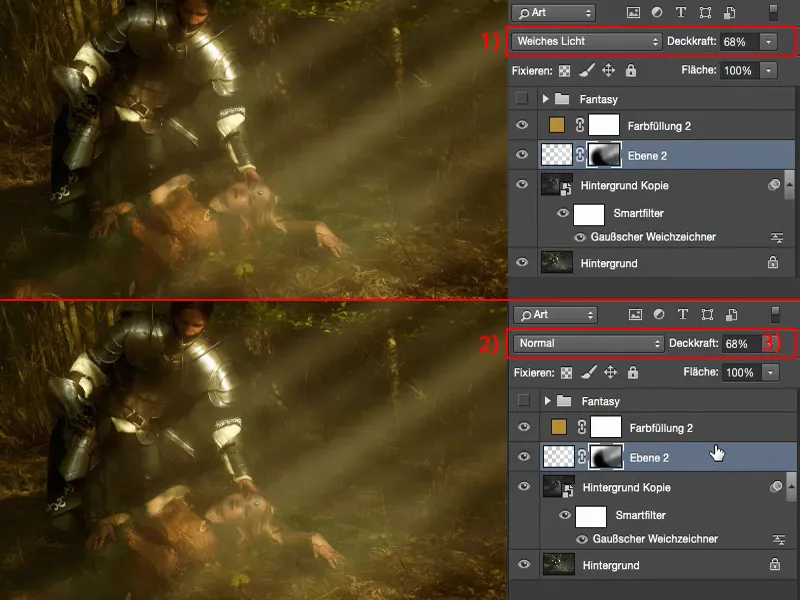Click Layers scrollbar up arrow in Weiches Licht panel
Viewport: 800px width, 600px height.
click(789, 183)
